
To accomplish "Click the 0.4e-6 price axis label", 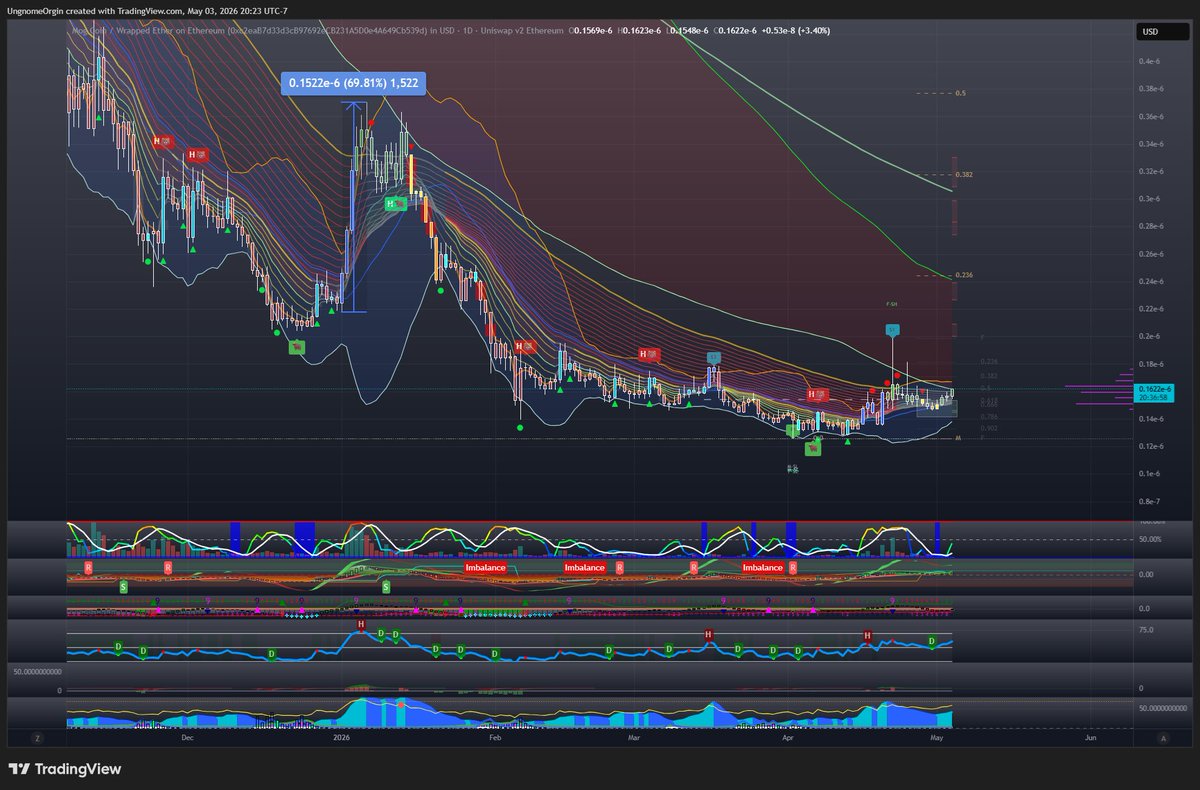I will (x=1149, y=62).
